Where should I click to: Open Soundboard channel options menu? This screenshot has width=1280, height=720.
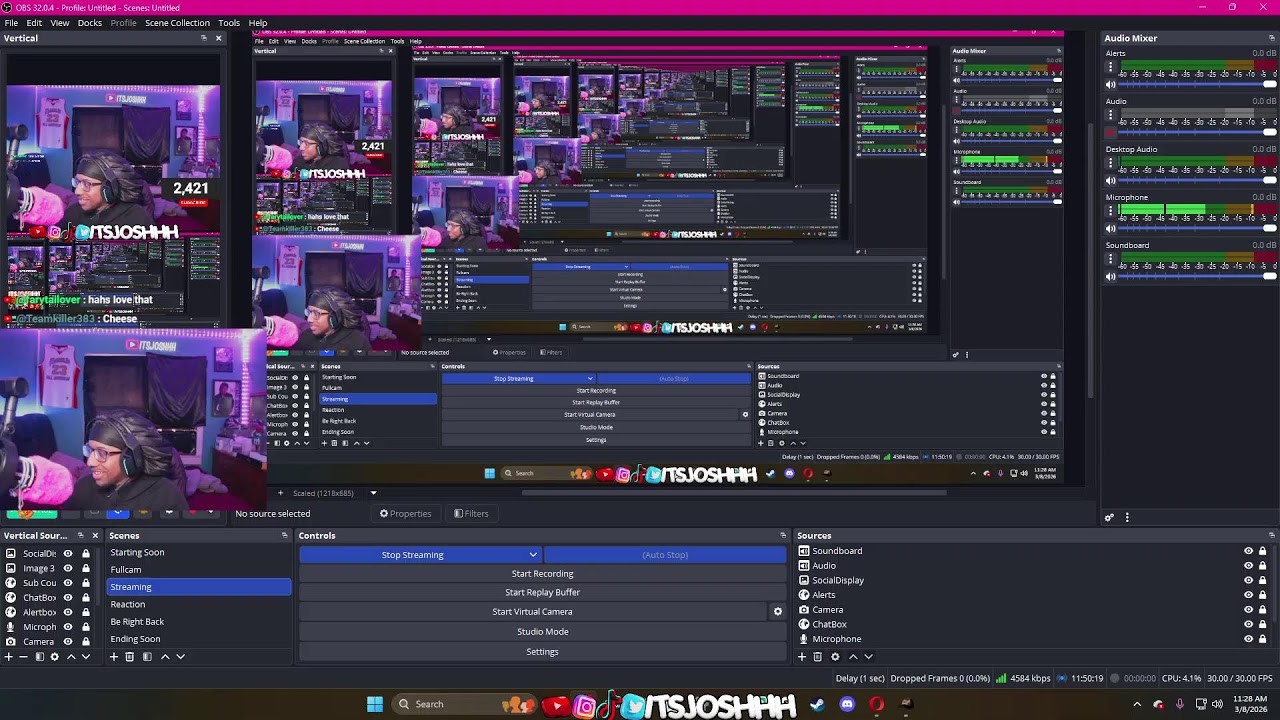click(x=1110, y=259)
